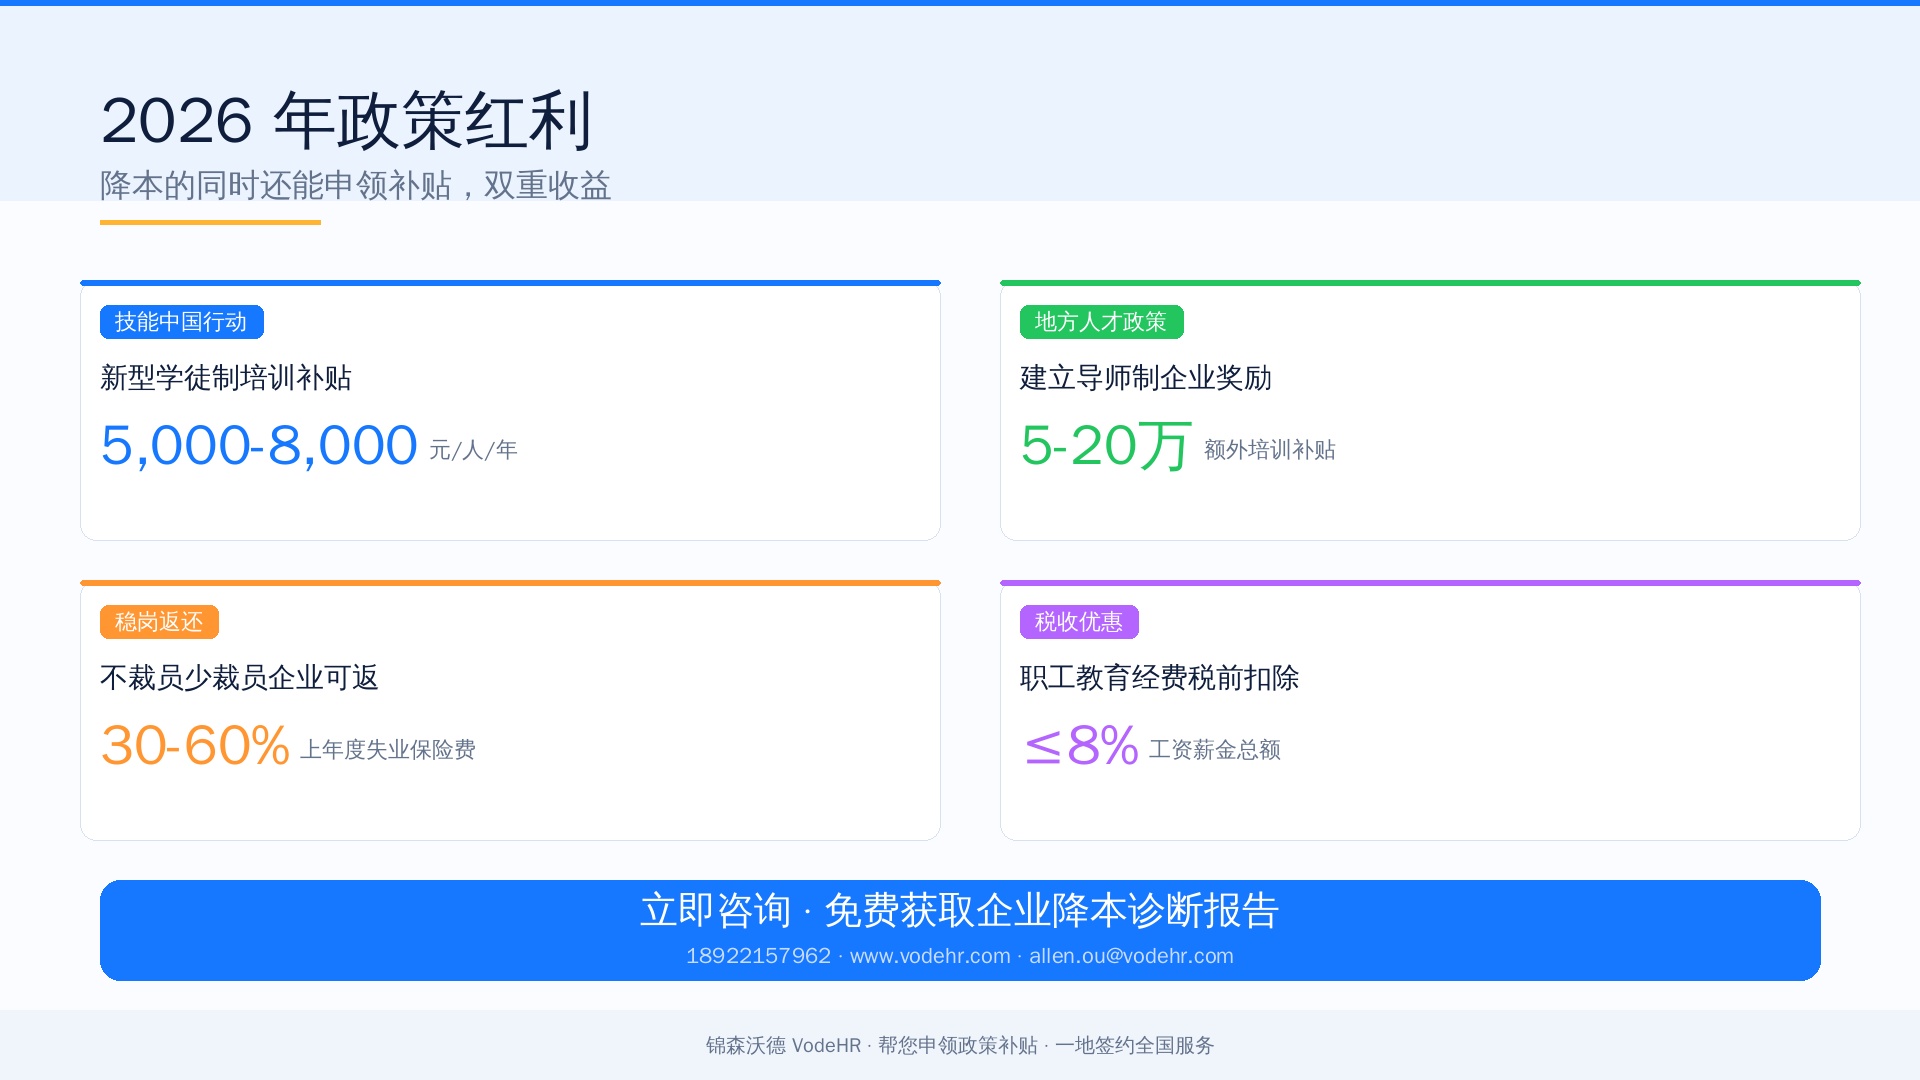
Task: Open the www.vodehr.com link
Action: pyautogui.click(x=930, y=956)
